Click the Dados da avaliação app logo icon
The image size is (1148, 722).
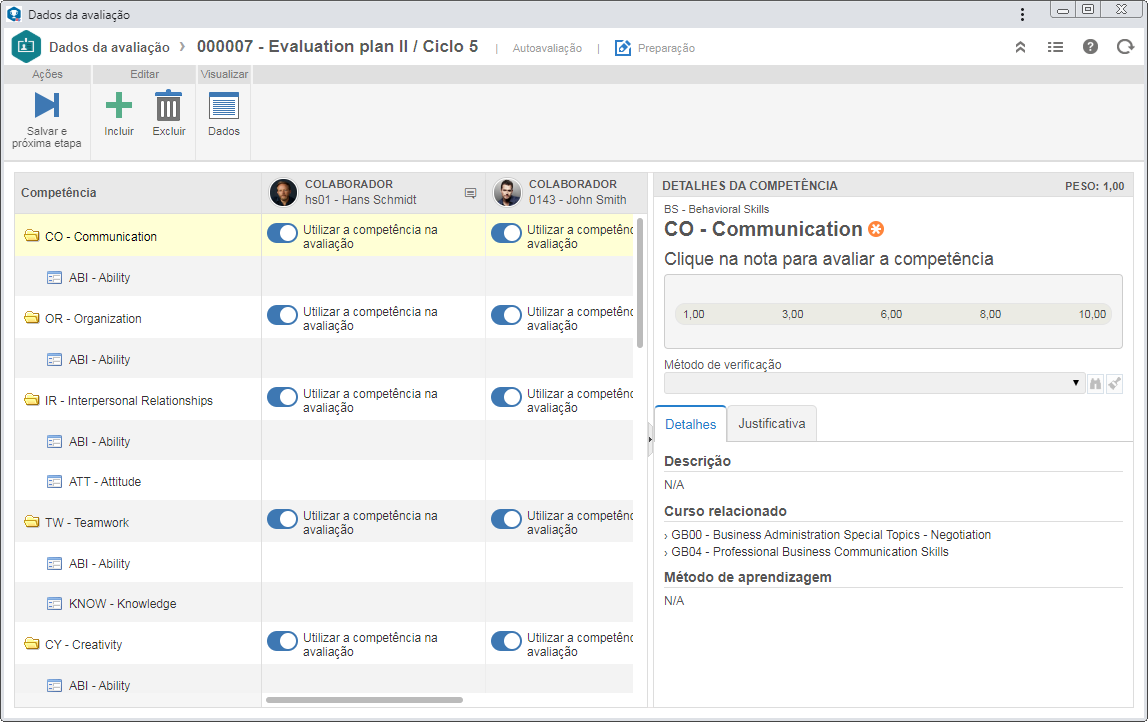click(x=26, y=47)
